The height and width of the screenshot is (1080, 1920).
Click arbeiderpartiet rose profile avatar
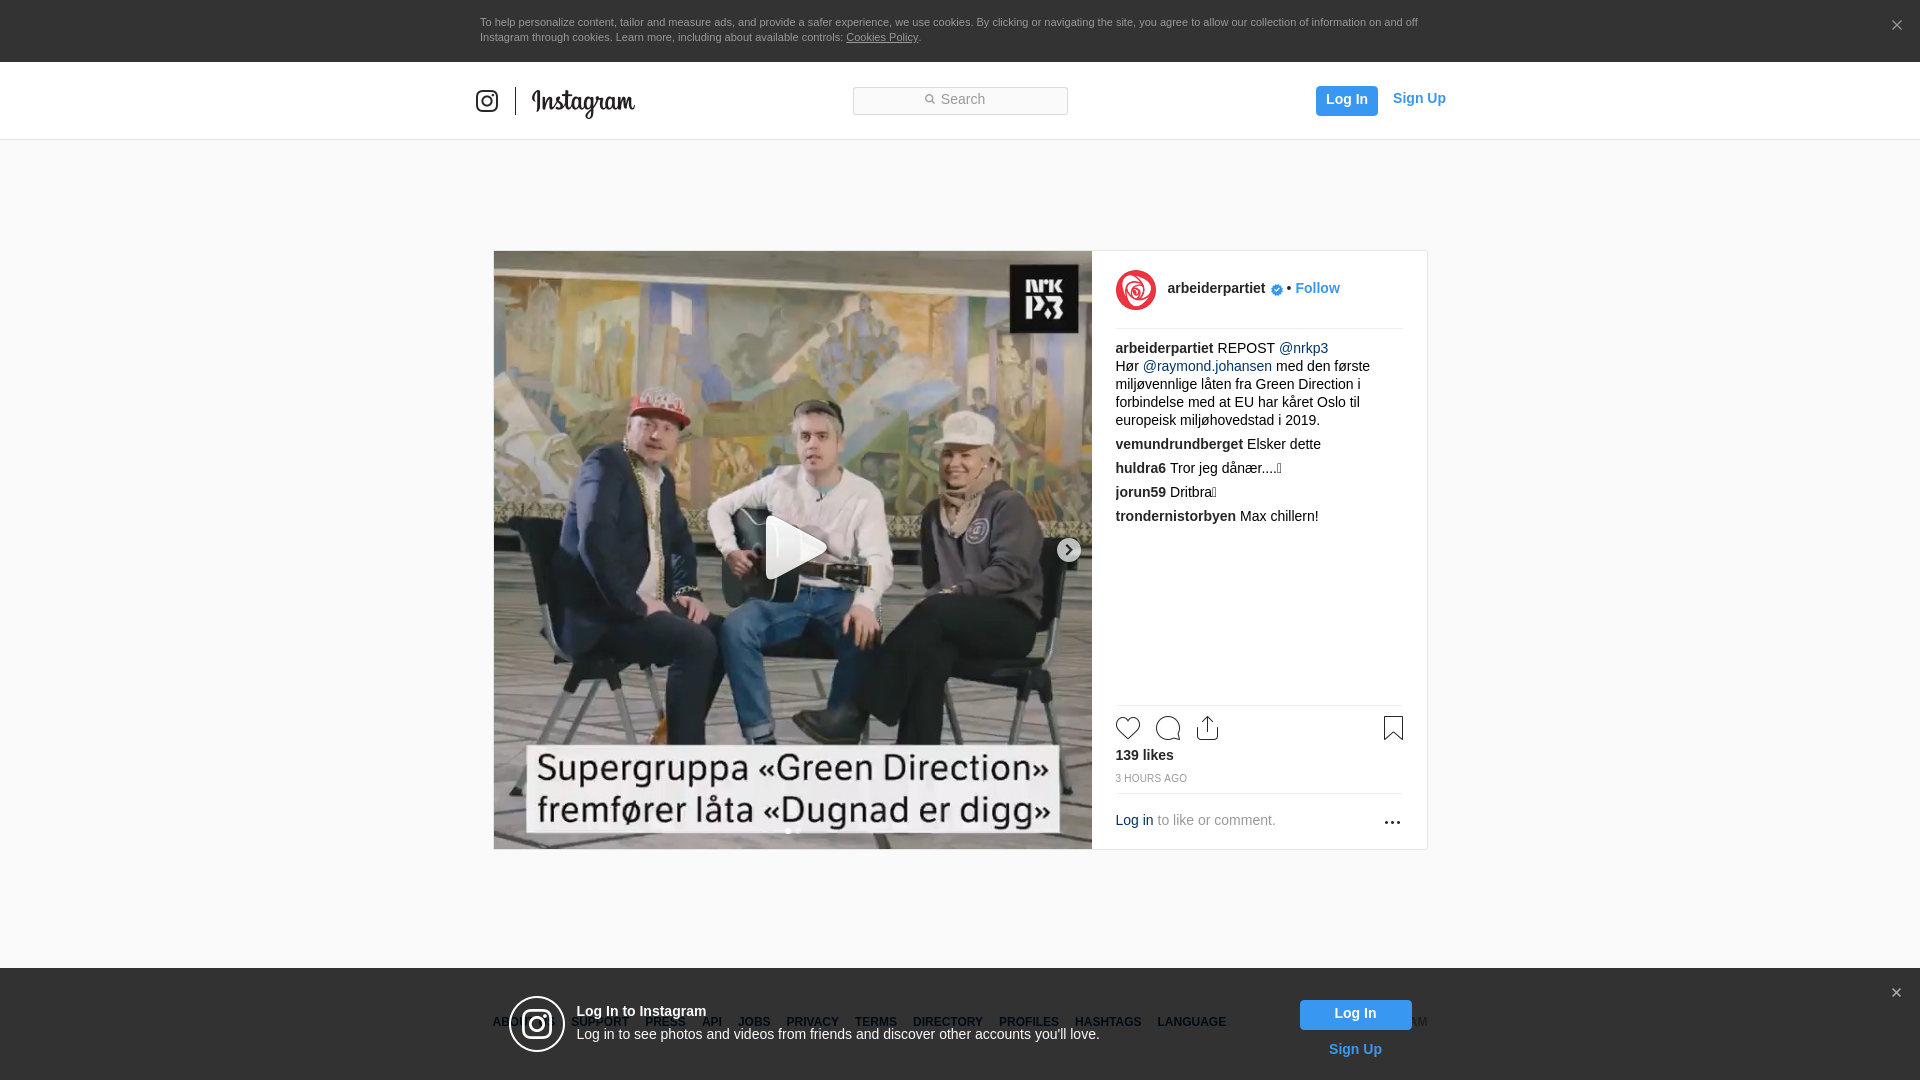click(x=1136, y=290)
